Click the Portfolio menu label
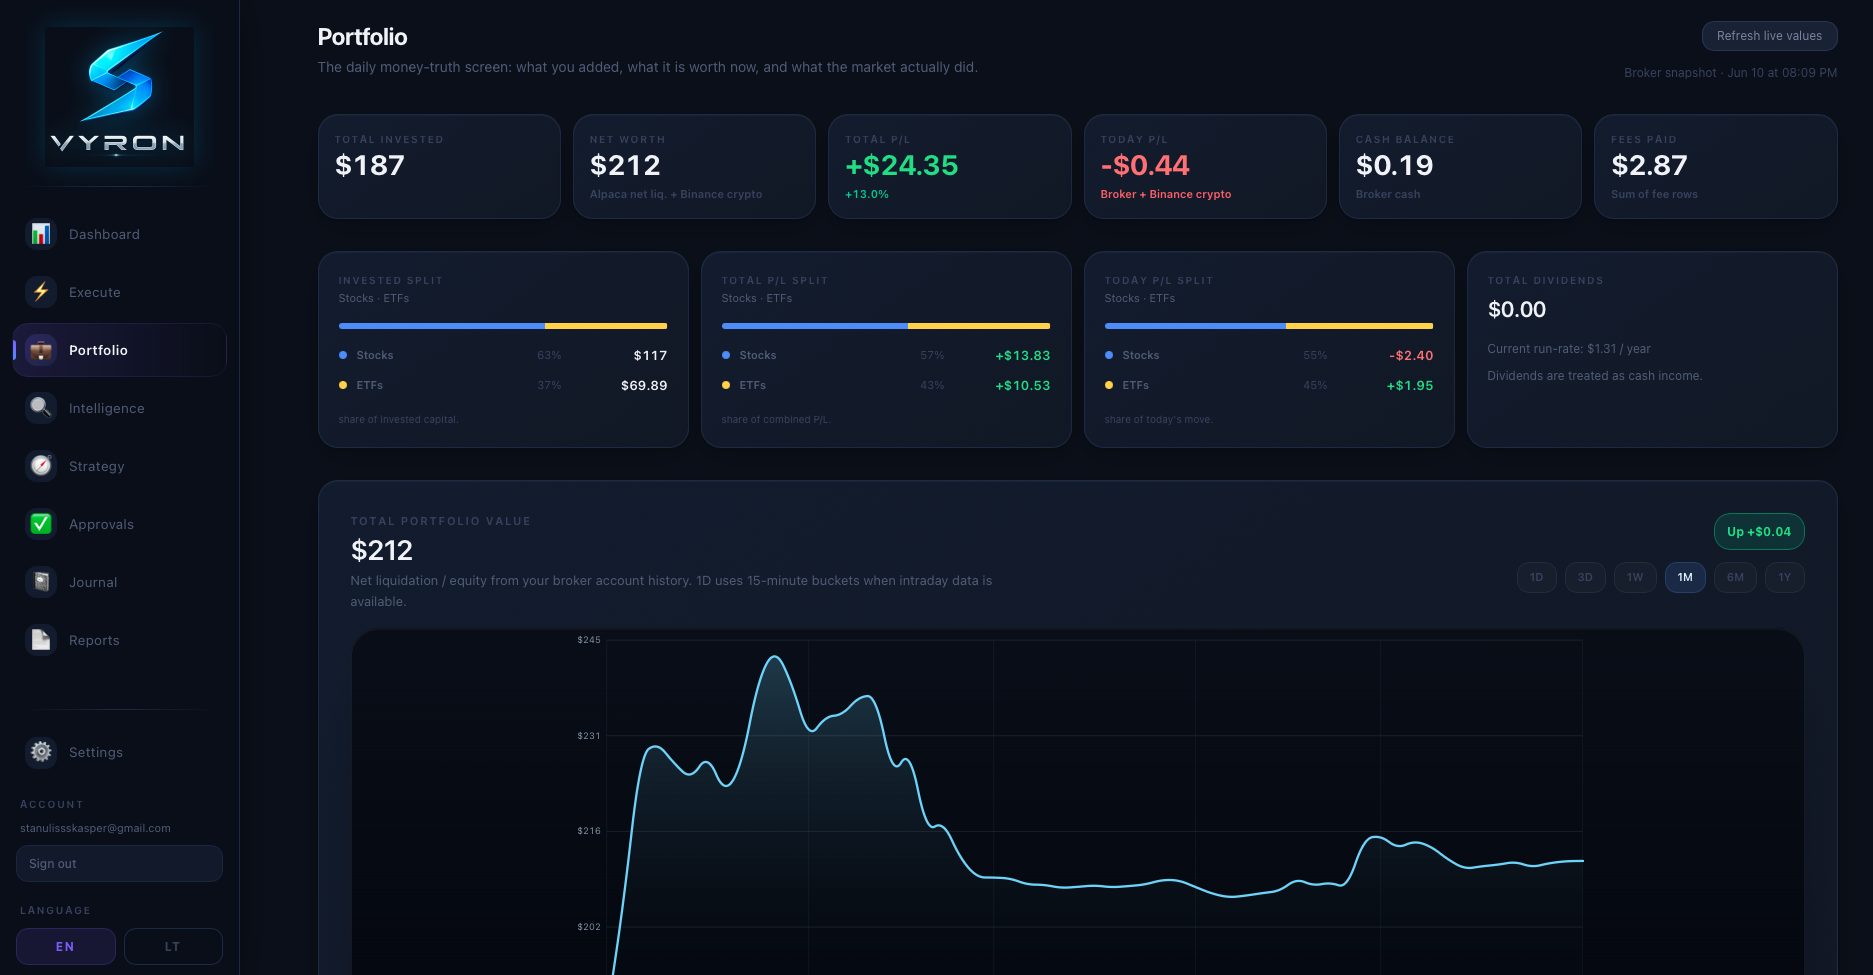1873x975 pixels. [x=98, y=350]
